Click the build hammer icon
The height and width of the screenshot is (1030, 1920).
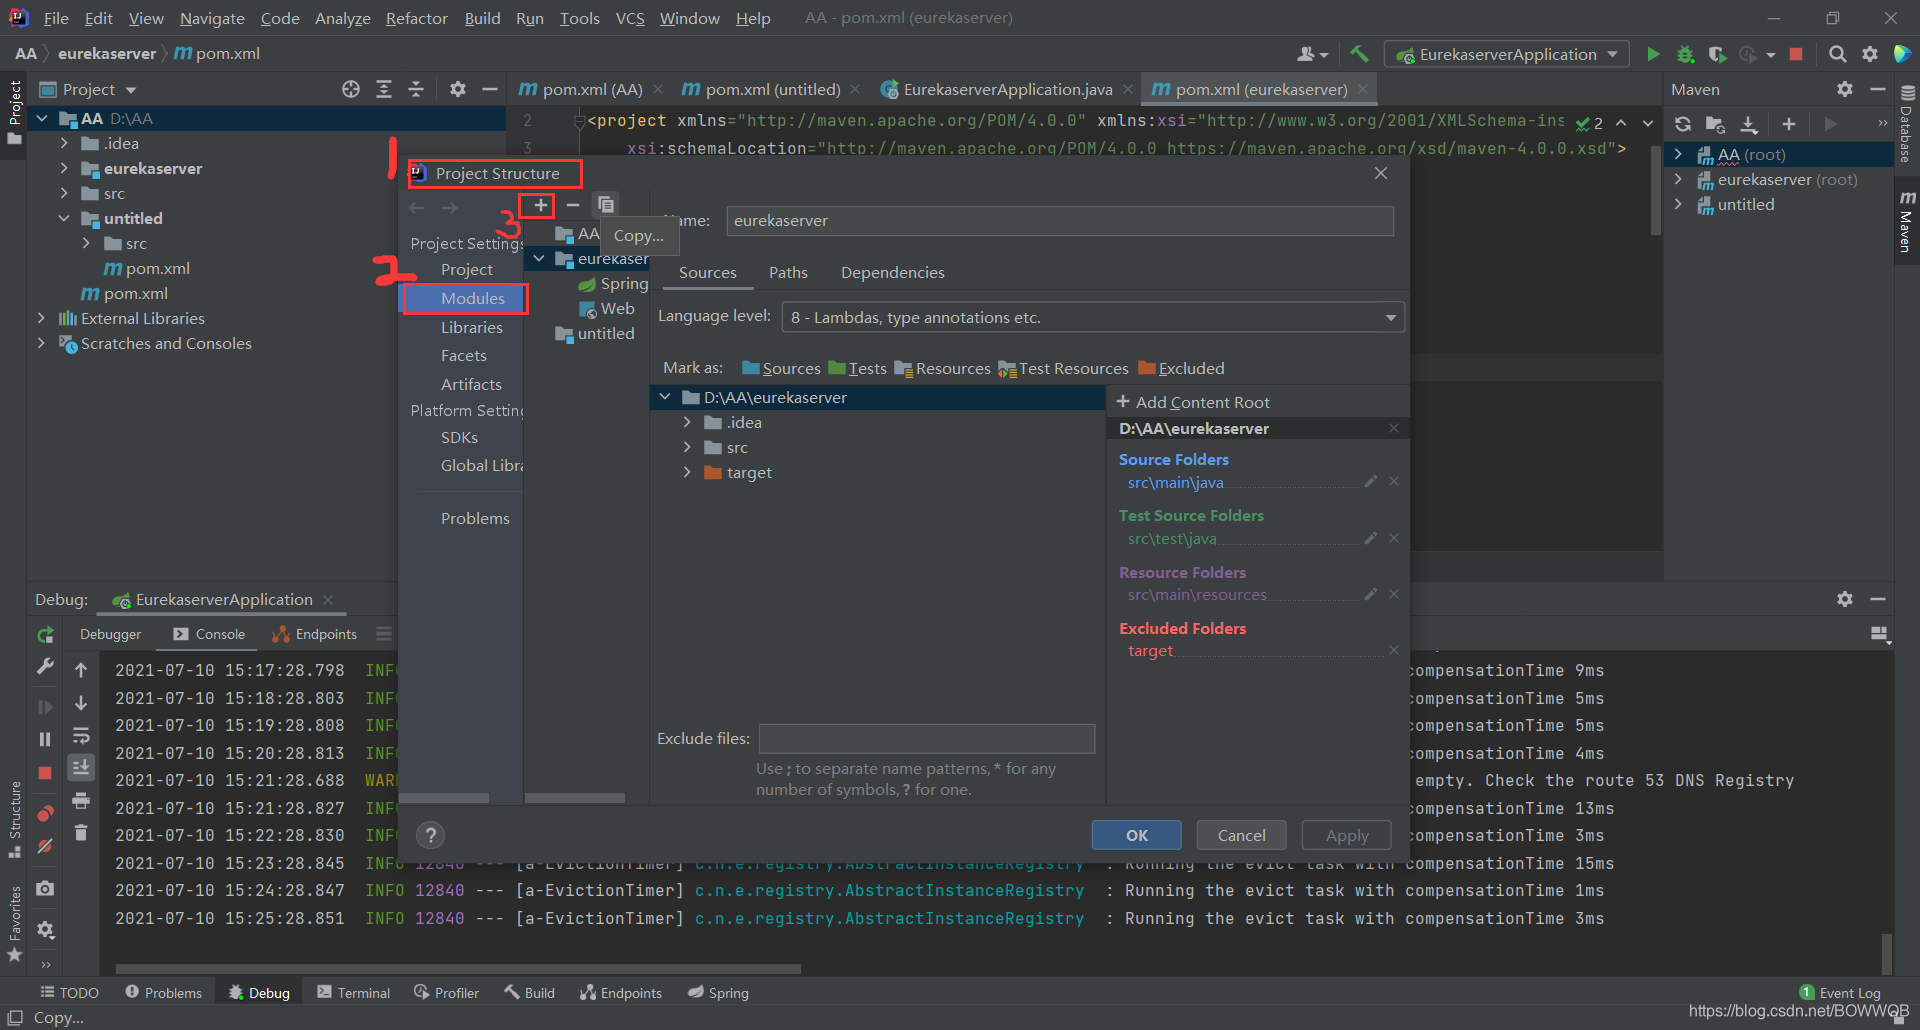(1359, 54)
